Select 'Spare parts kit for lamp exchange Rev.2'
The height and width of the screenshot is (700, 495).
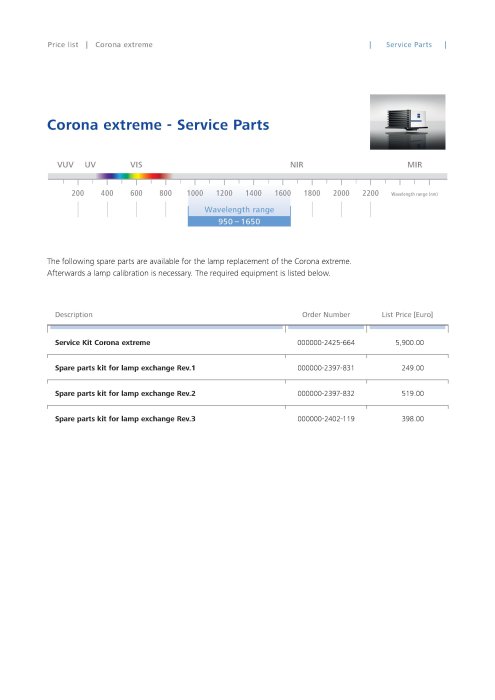[125, 393]
